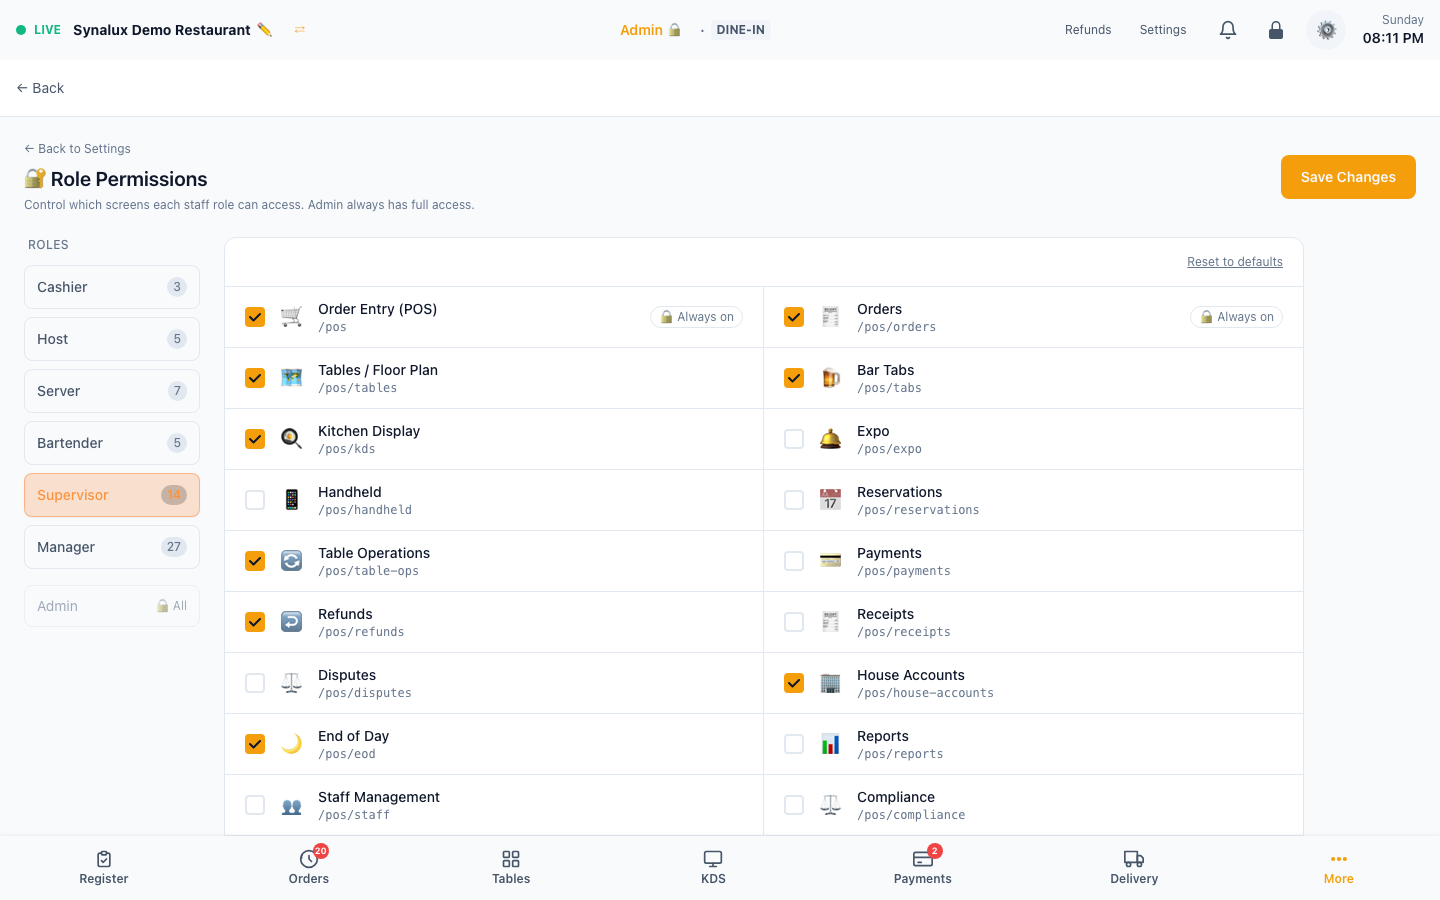Enable the Handheld permission checkbox
The height and width of the screenshot is (900, 1440).
pos(255,500)
